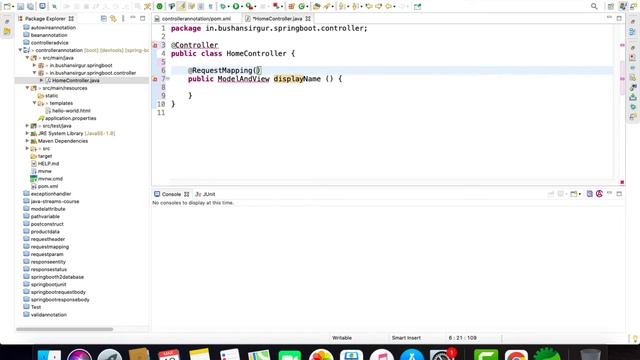
Task: Collapse the templates folder
Action: click(35, 103)
